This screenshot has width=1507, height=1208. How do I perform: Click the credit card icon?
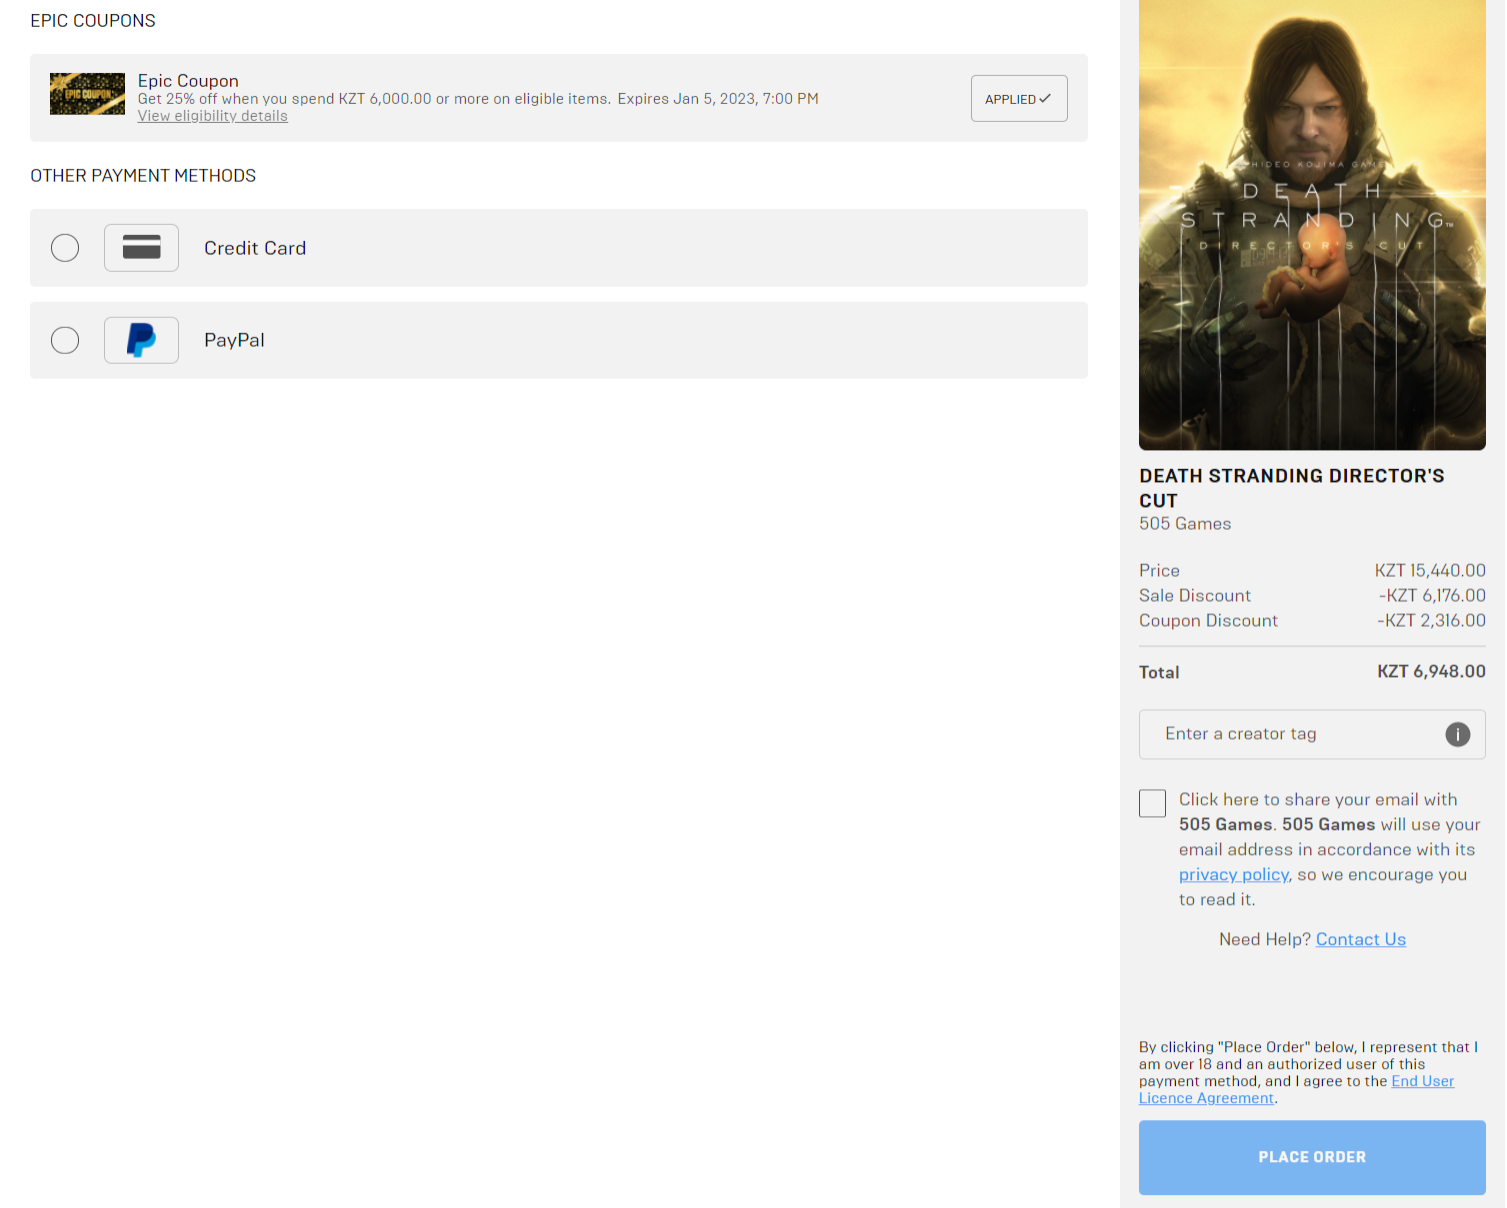(141, 248)
